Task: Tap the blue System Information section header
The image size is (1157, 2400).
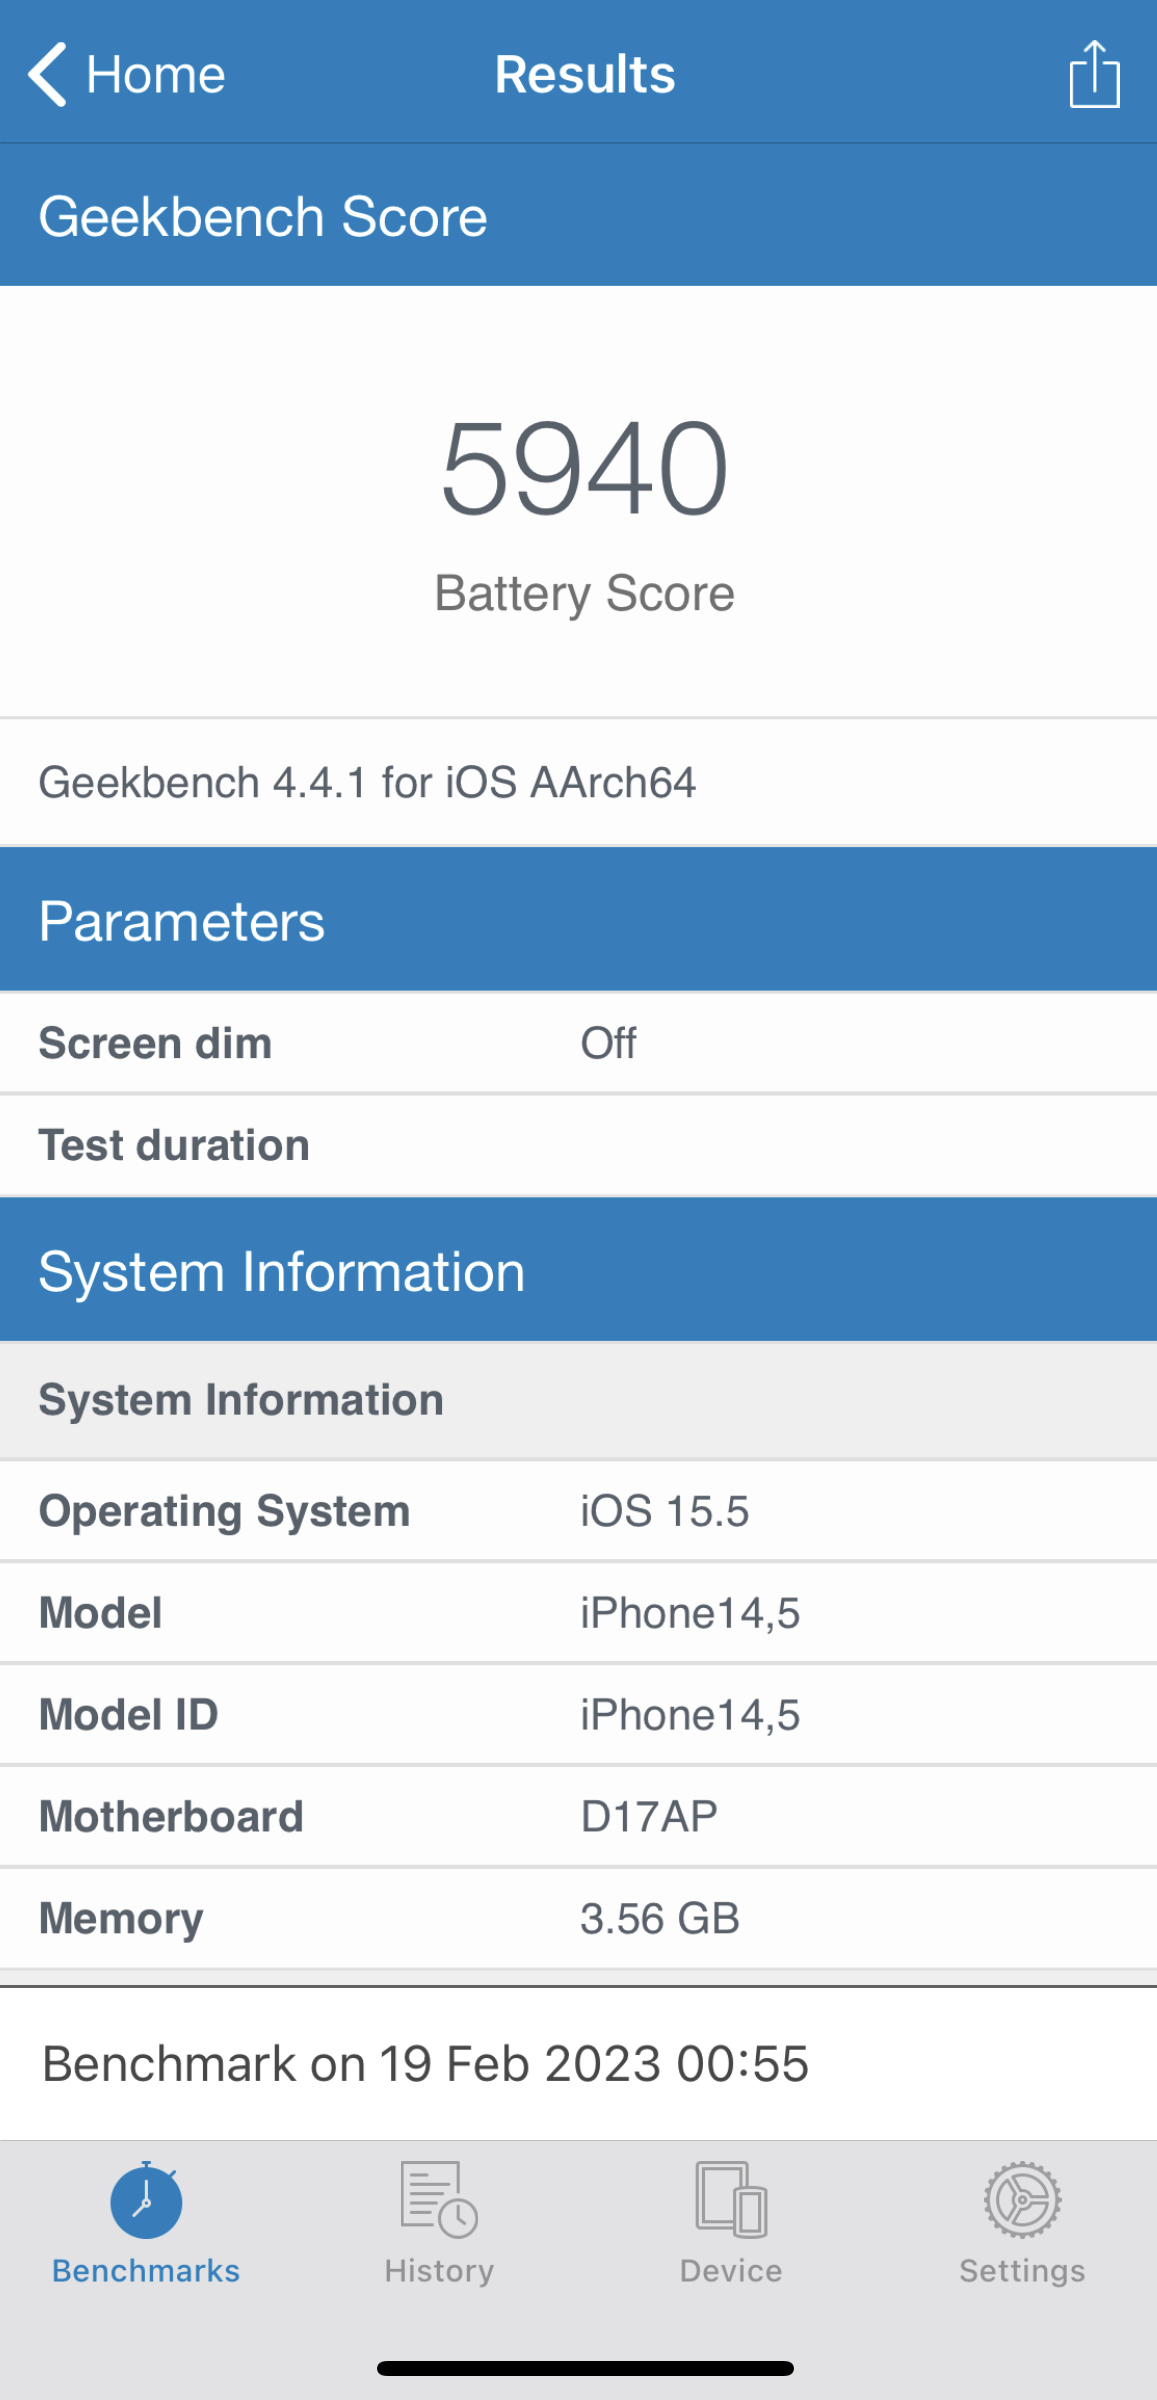Action: [578, 1270]
